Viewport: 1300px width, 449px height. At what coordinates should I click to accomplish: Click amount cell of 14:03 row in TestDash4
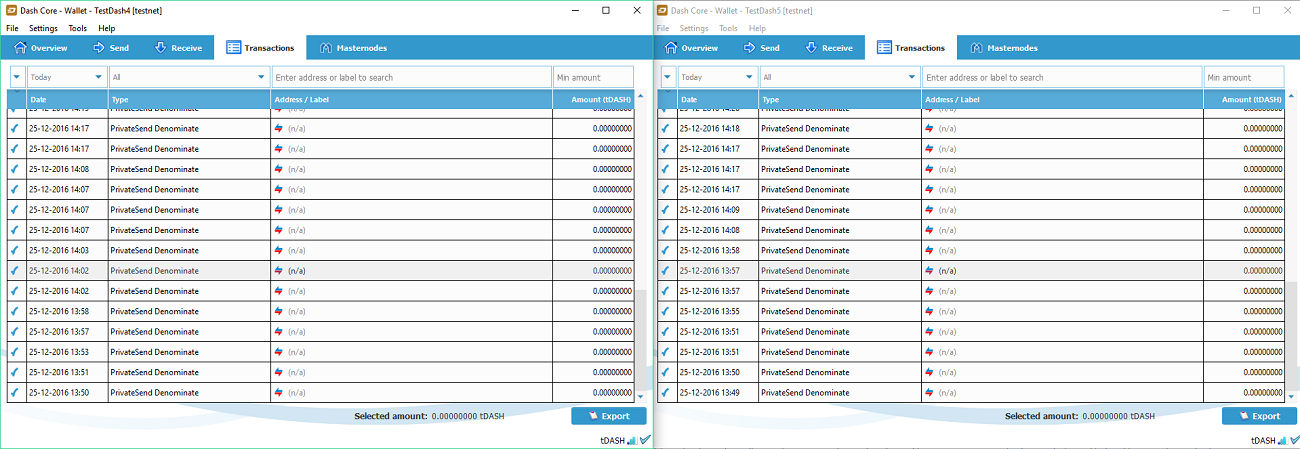(x=593, y=250)
